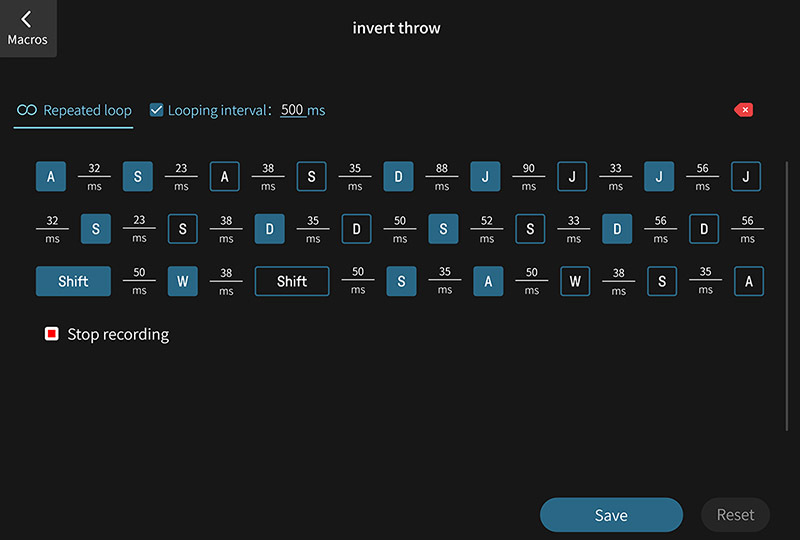
Task: Click the macro title 'invert throw'
Action: [397, 28]
